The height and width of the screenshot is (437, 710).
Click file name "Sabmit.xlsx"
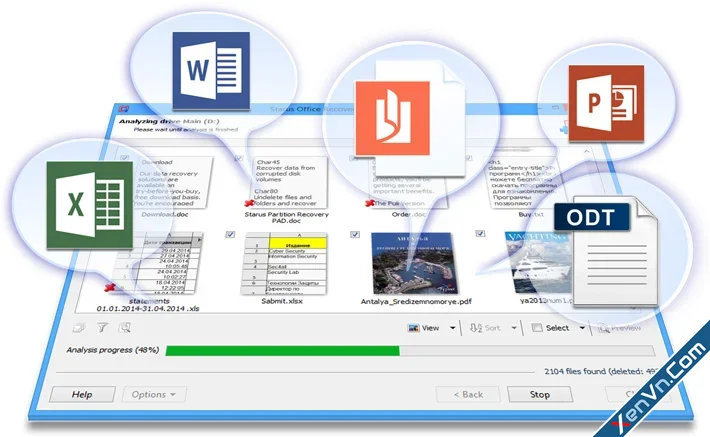(282, 301)
